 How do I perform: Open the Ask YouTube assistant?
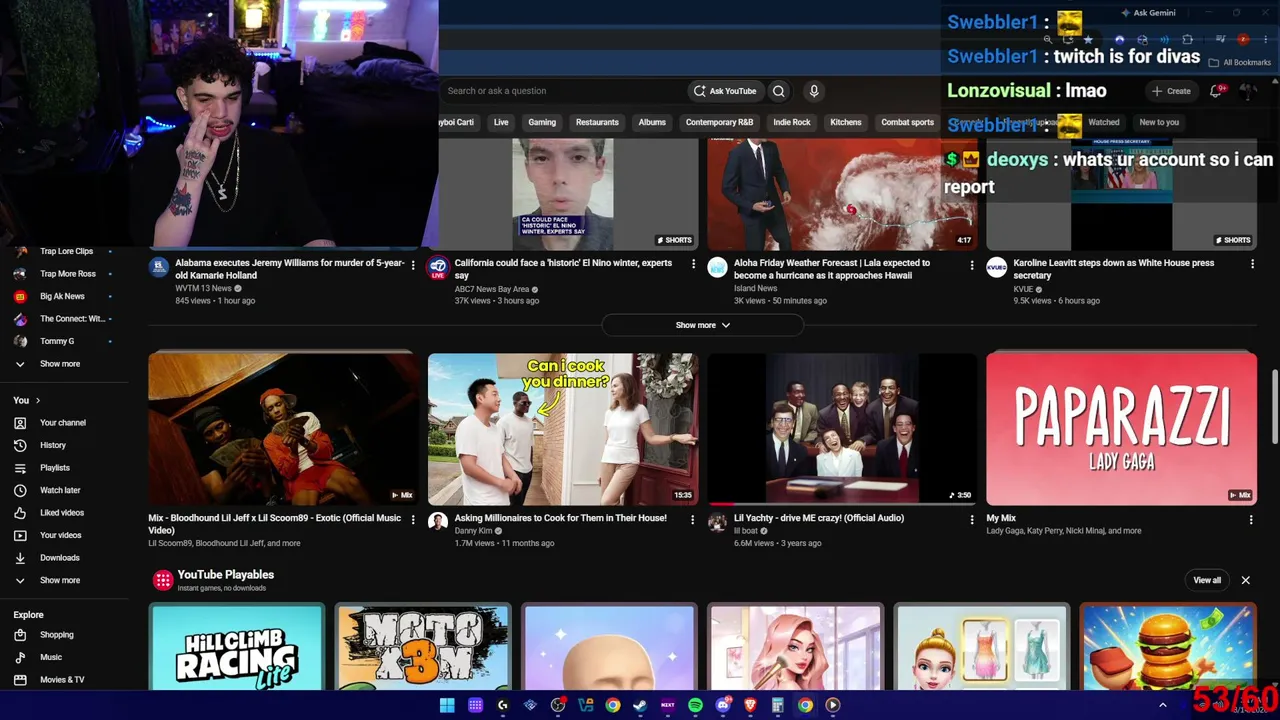[725, 91]
